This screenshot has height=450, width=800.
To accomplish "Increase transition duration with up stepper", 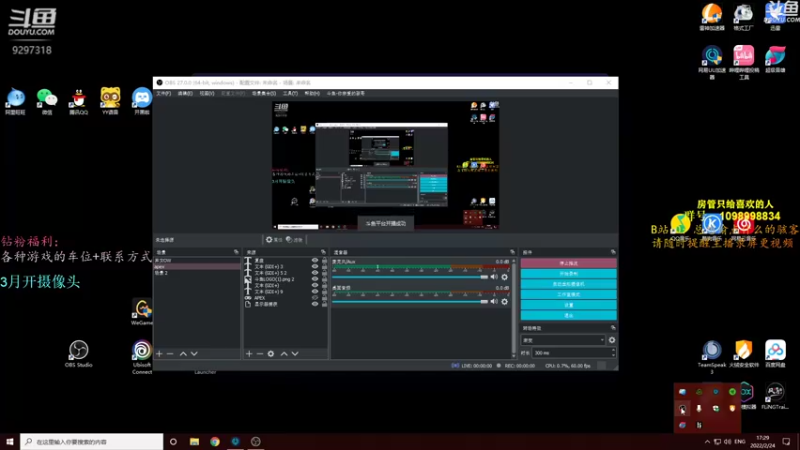I will coord(613,351).
